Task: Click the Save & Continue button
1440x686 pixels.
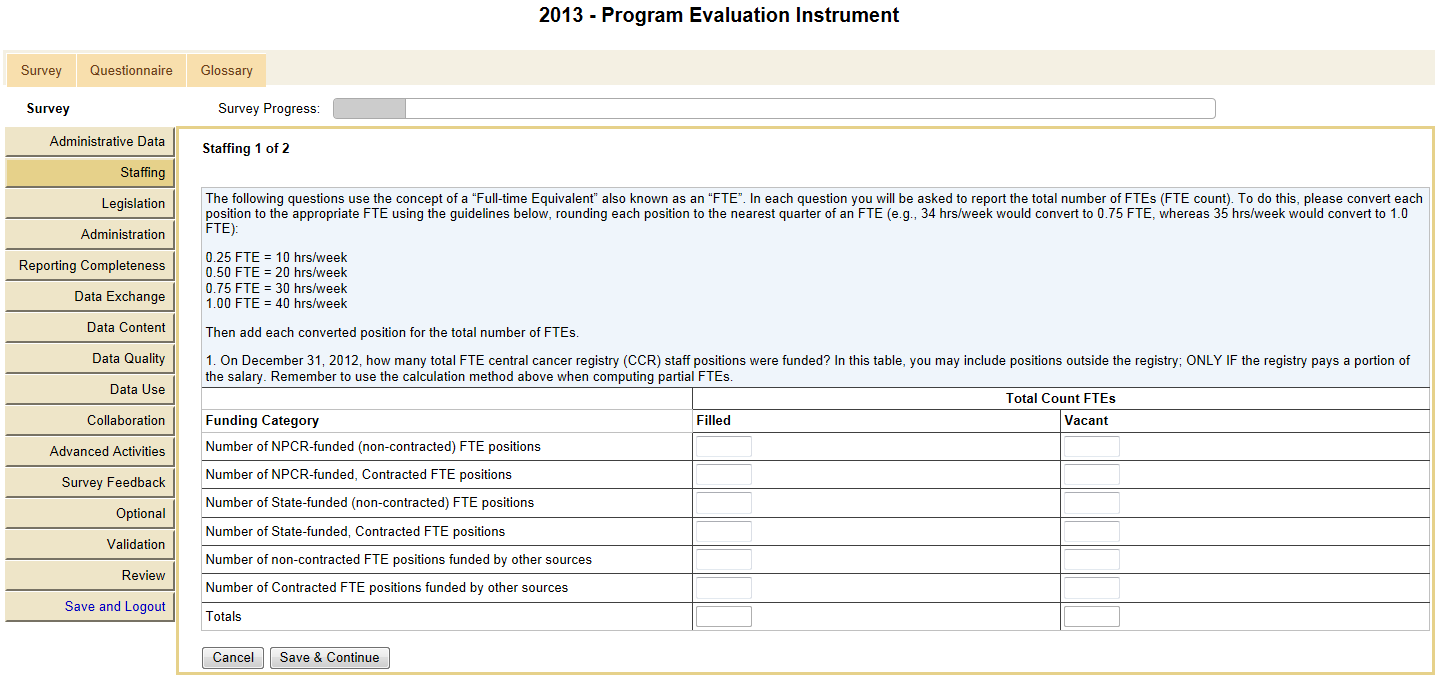Action: point(329,658)
